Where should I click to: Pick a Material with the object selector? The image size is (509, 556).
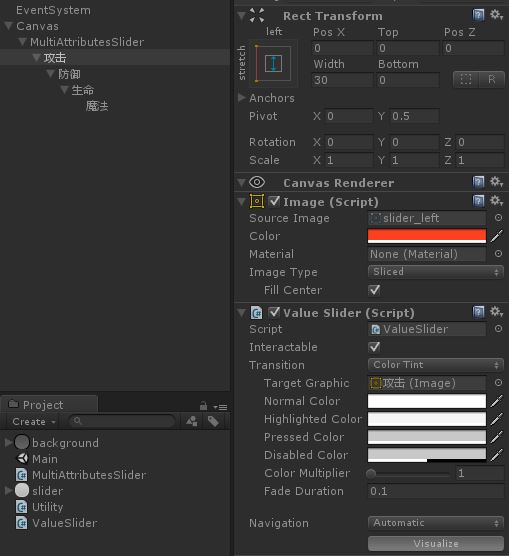[x=498, y=254]
